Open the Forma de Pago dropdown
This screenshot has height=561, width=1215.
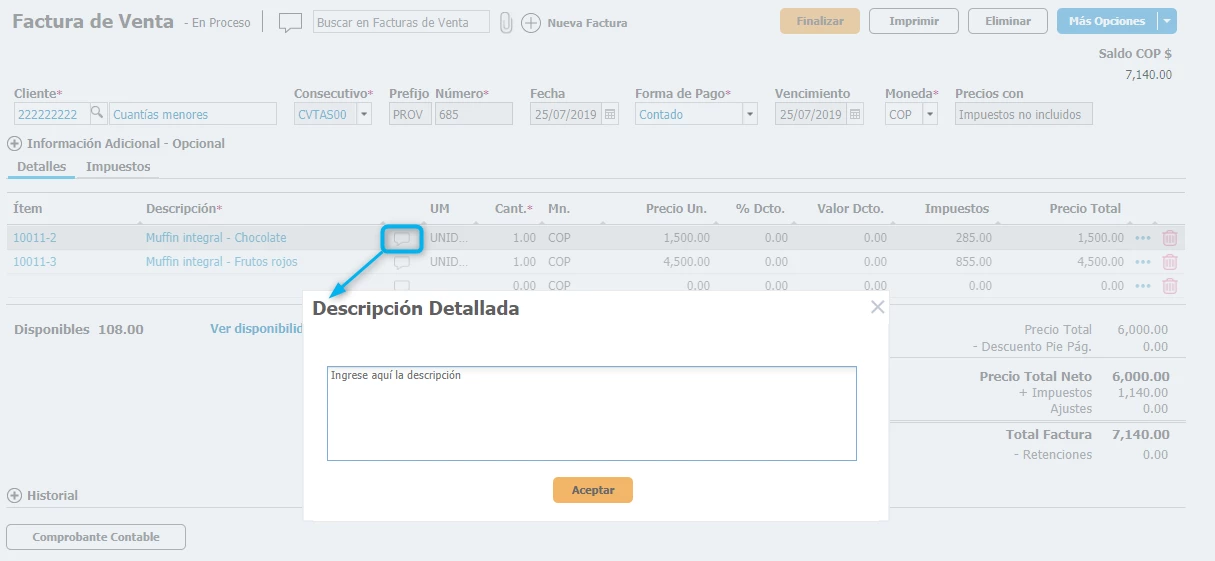pyautogui.click(x=750, y=115)
